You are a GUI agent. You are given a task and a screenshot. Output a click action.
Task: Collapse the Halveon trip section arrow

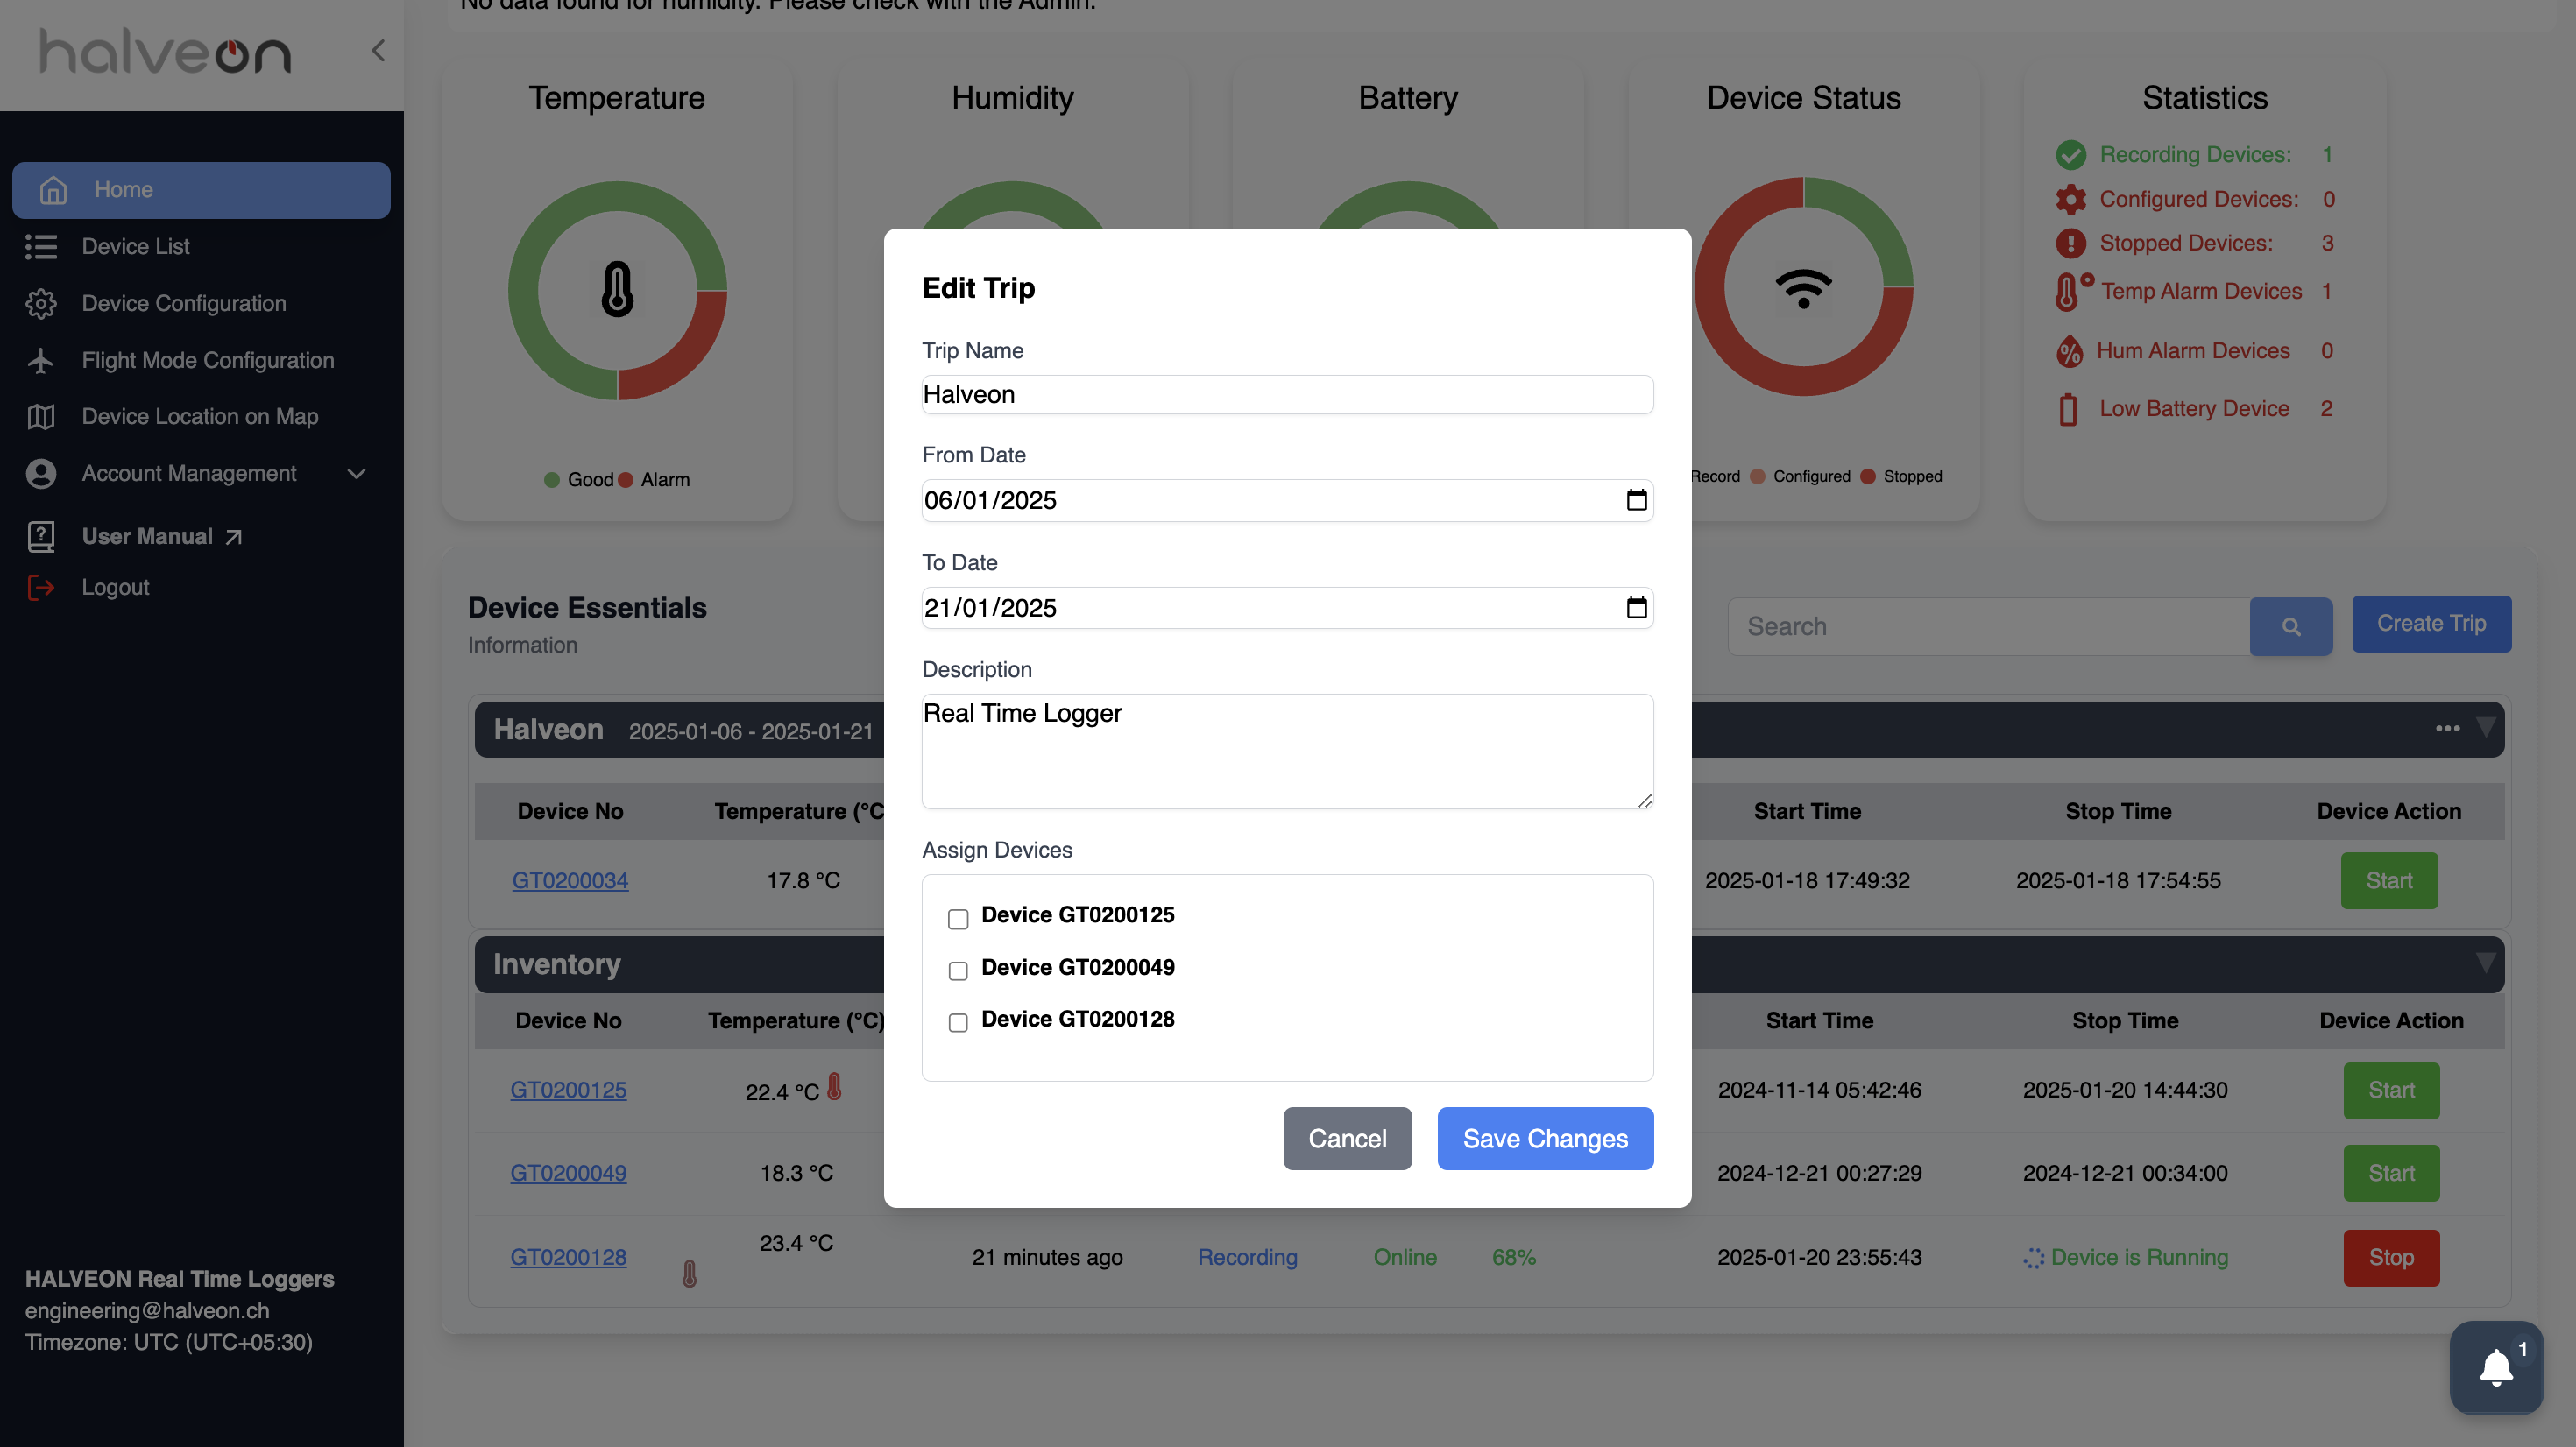tap(2484, 728)
